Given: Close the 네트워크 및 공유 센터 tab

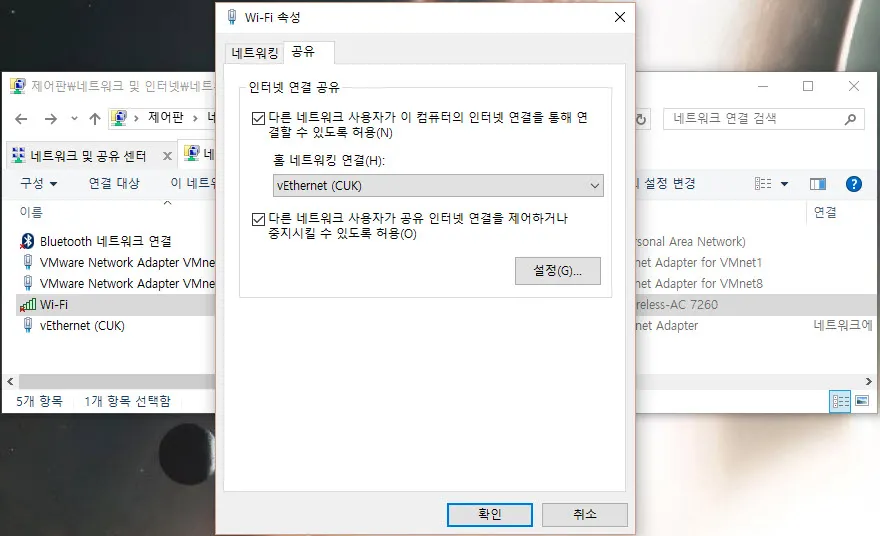Looking at the screenshot, I should coord(167,156).
